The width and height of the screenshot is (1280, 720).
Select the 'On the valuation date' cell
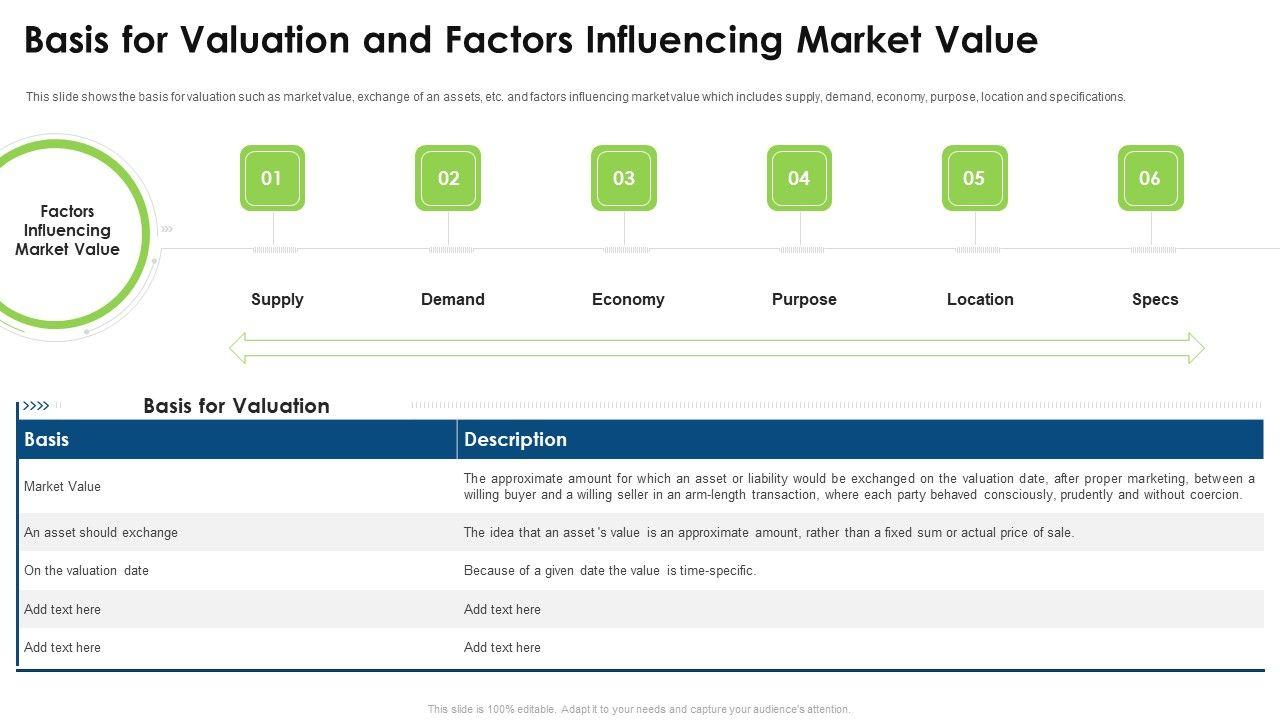(86, 571)
